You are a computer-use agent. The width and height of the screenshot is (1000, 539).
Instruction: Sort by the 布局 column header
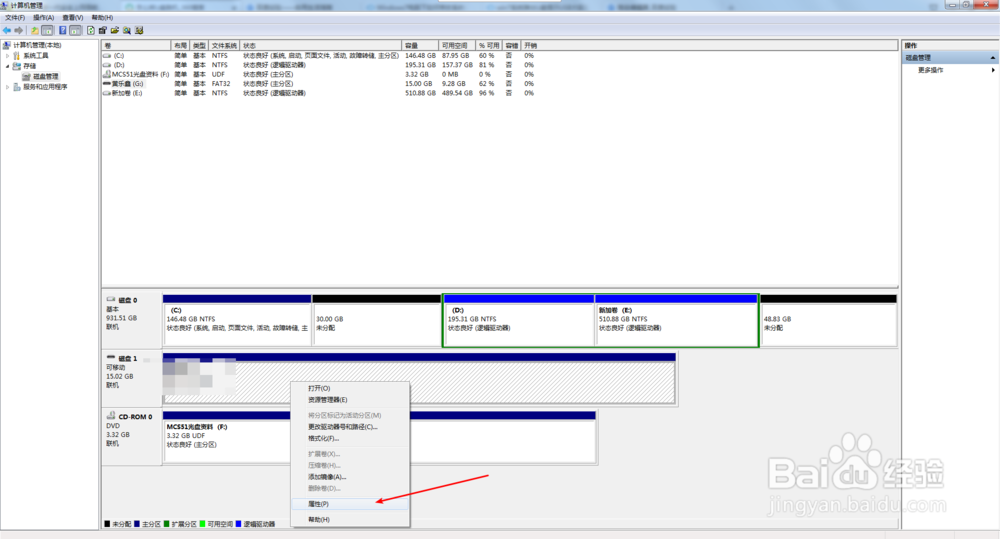click(x=180, y=46)
